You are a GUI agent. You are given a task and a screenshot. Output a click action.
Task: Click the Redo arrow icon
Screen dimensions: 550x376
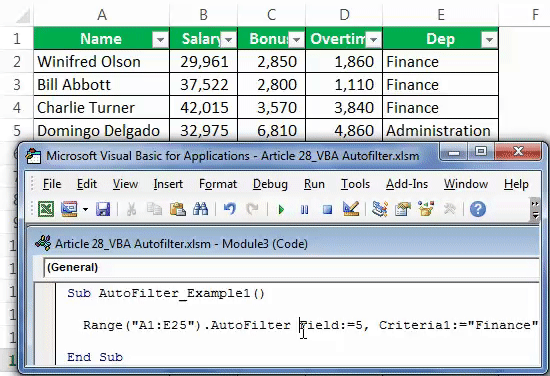[252, 209]
